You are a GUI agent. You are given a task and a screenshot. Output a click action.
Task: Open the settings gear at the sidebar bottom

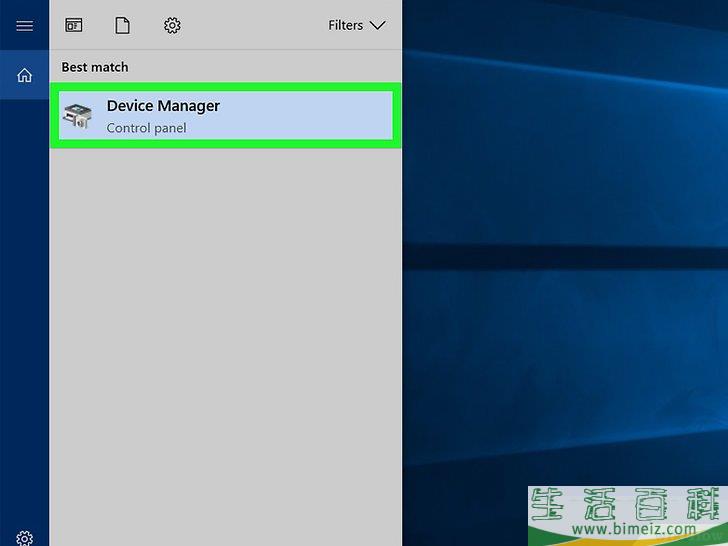coord(24,537)
